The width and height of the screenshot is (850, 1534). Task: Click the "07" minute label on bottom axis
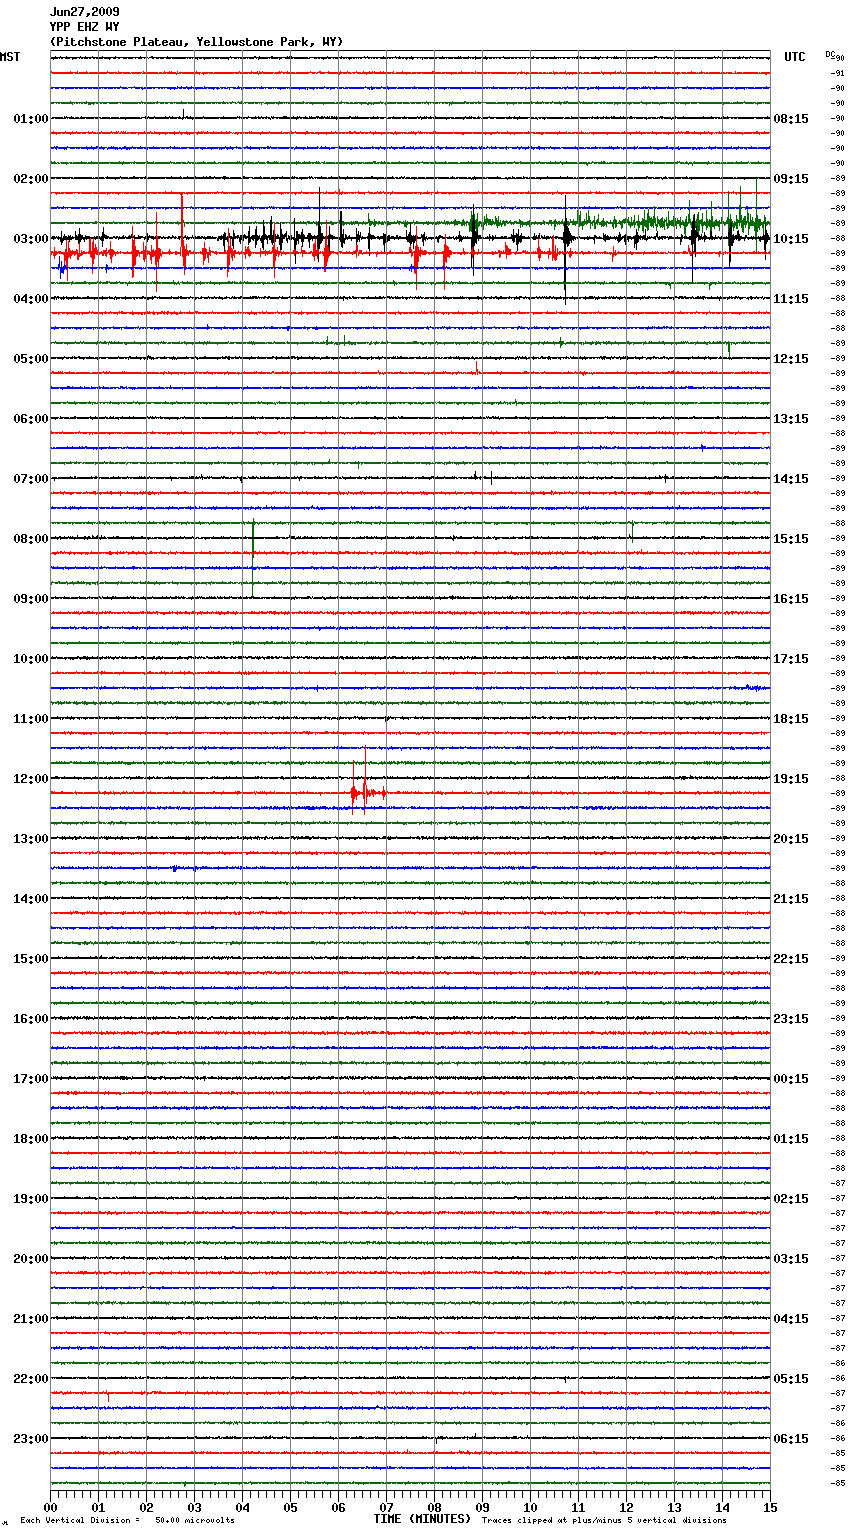pos(386,1507)
